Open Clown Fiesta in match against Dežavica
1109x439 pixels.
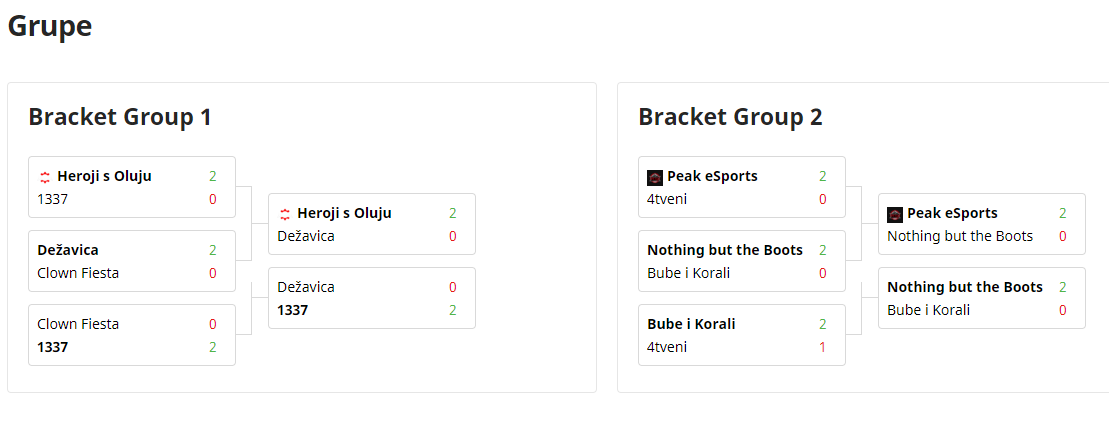click(78, 273)
